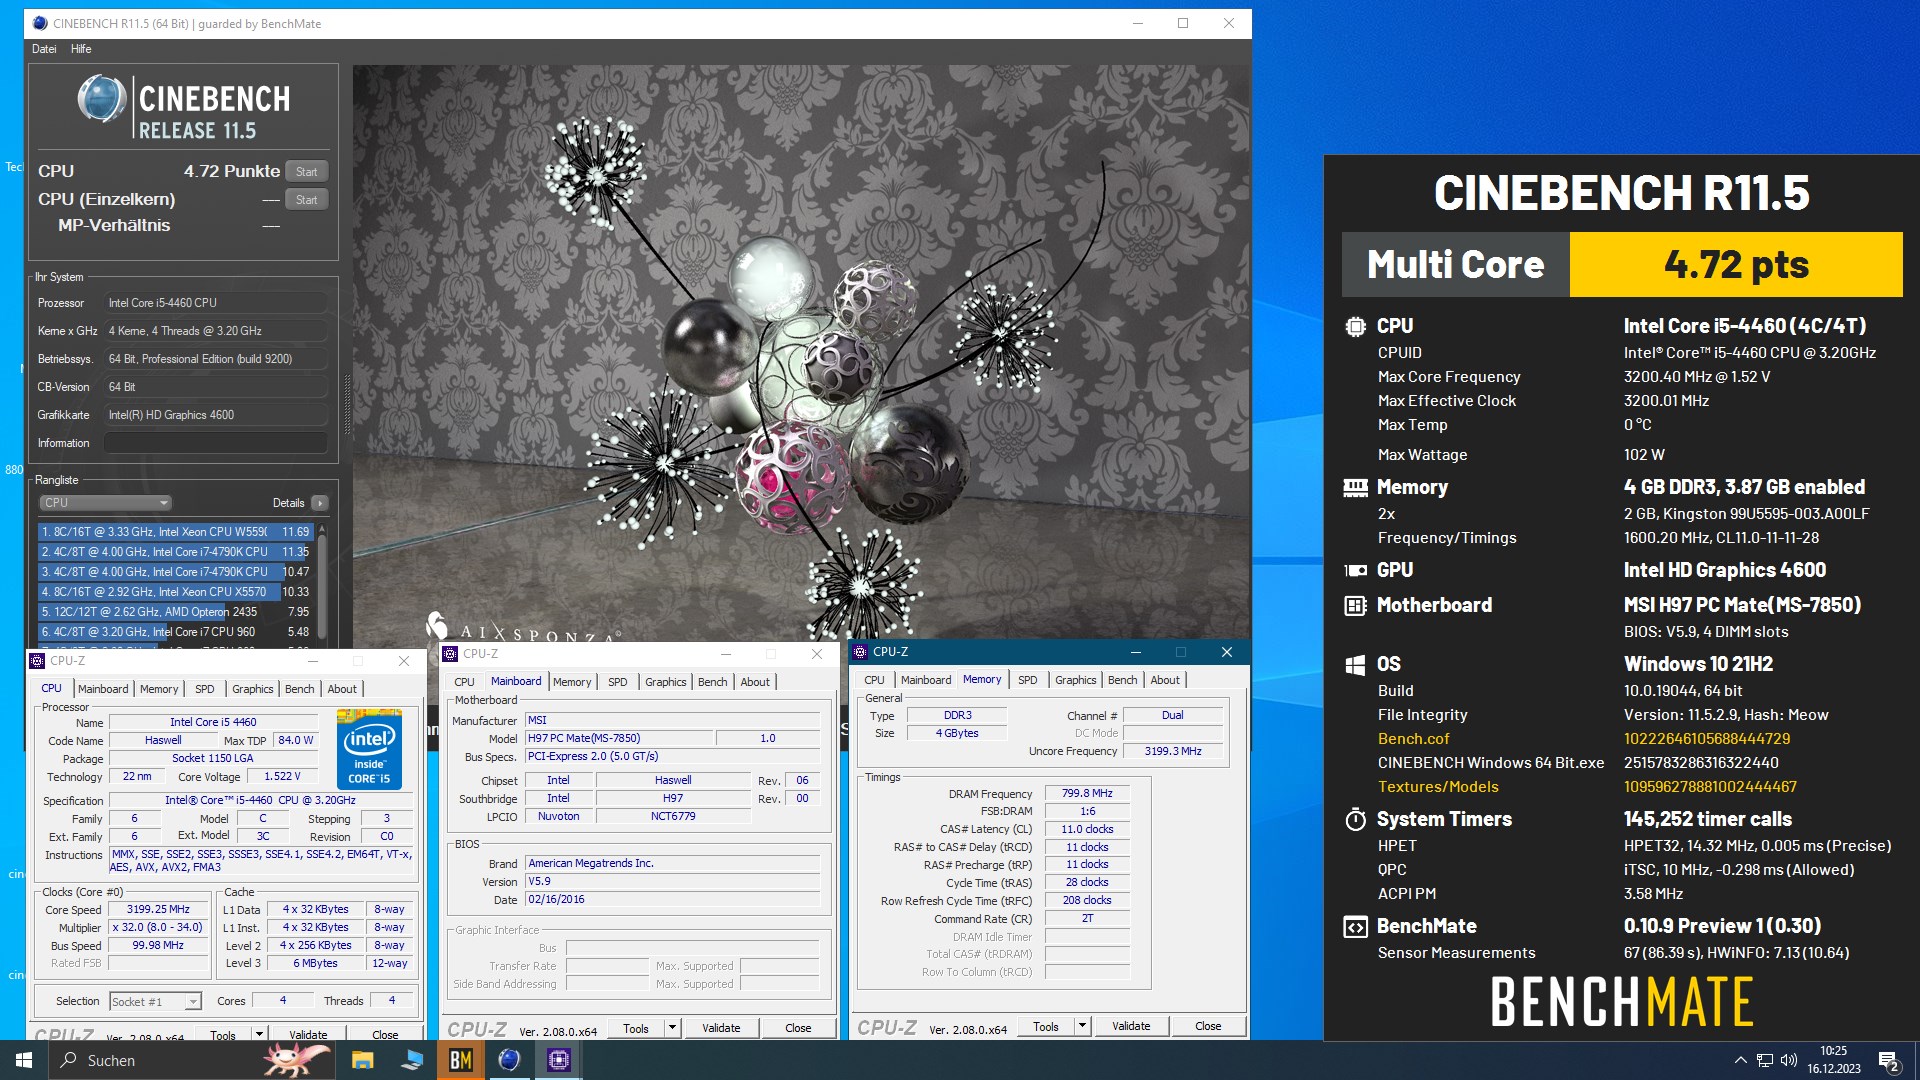Screen dimensions: 1920x1080
Task: Click the 4.72 pts score badge
Action: pyautogui.click(x=1736, y=265)
